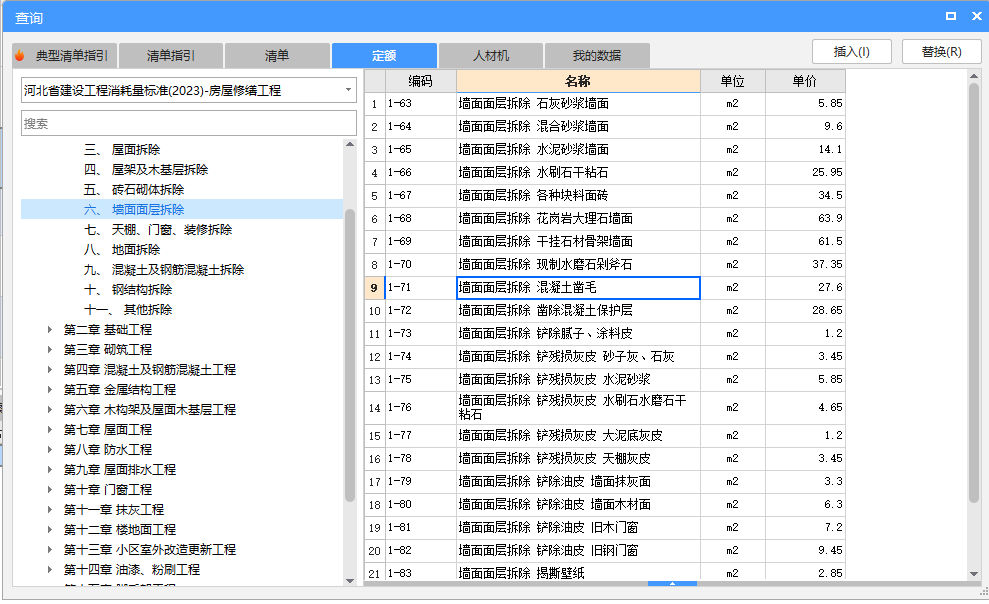
Task: Maximize the 查询 dialog window
Action: tap(951, 16)
